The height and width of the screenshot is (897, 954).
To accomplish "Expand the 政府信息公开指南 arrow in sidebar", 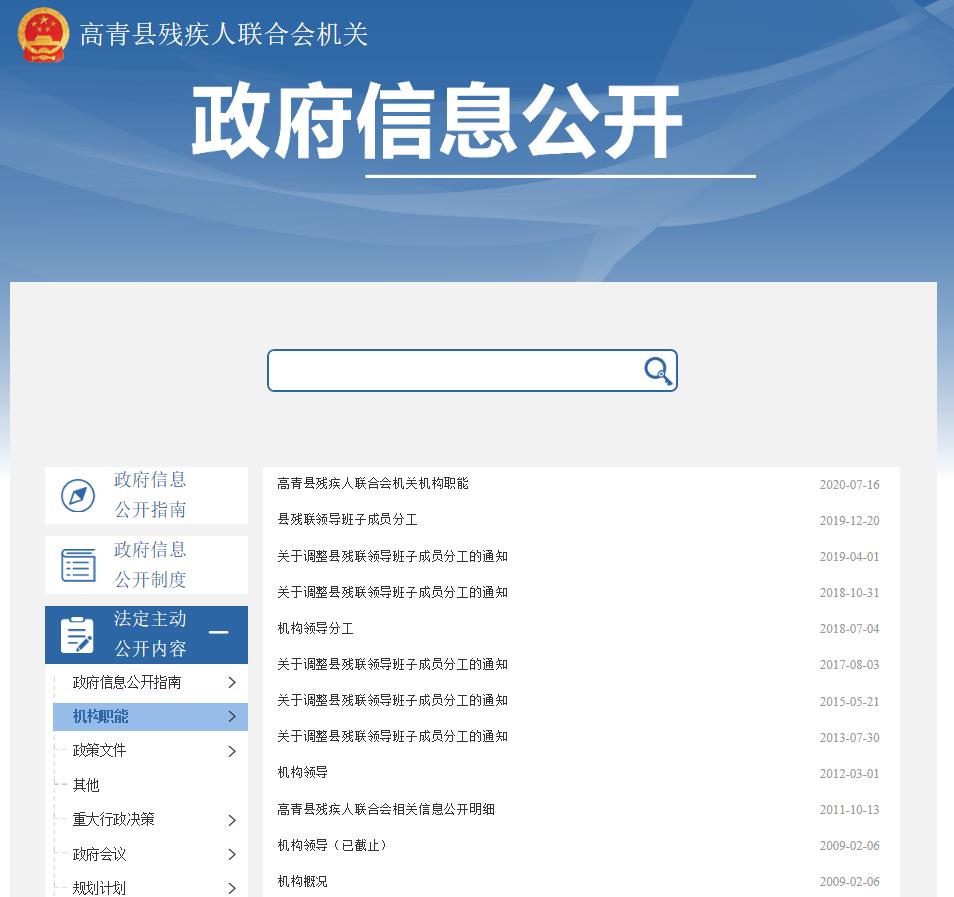I will point(232,683).
